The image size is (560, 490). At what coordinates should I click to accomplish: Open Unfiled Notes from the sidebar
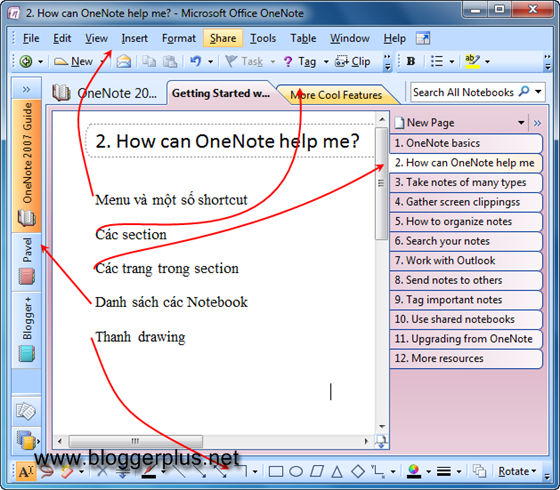click(26, 411)
